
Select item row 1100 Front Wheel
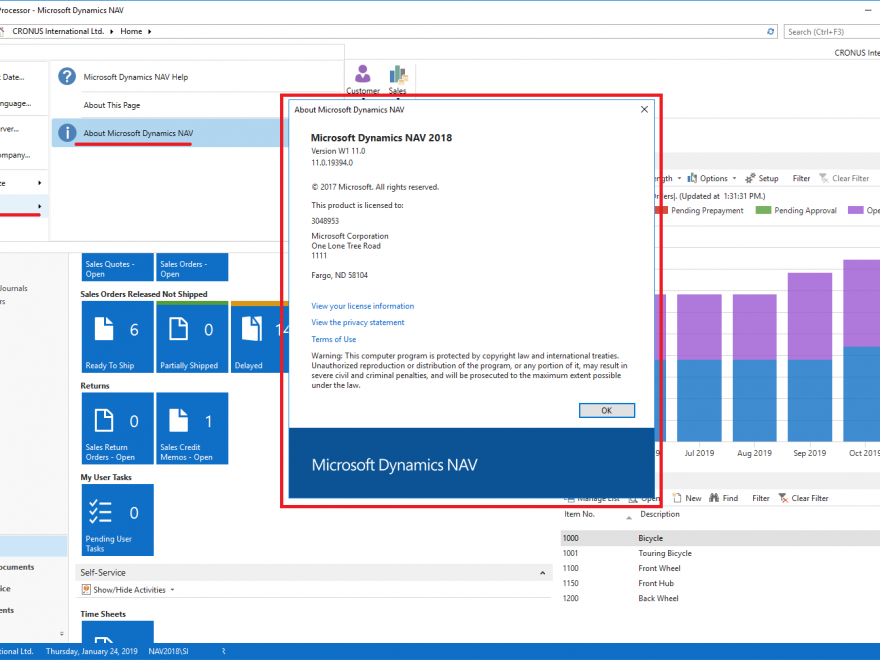tap(720, 568)
